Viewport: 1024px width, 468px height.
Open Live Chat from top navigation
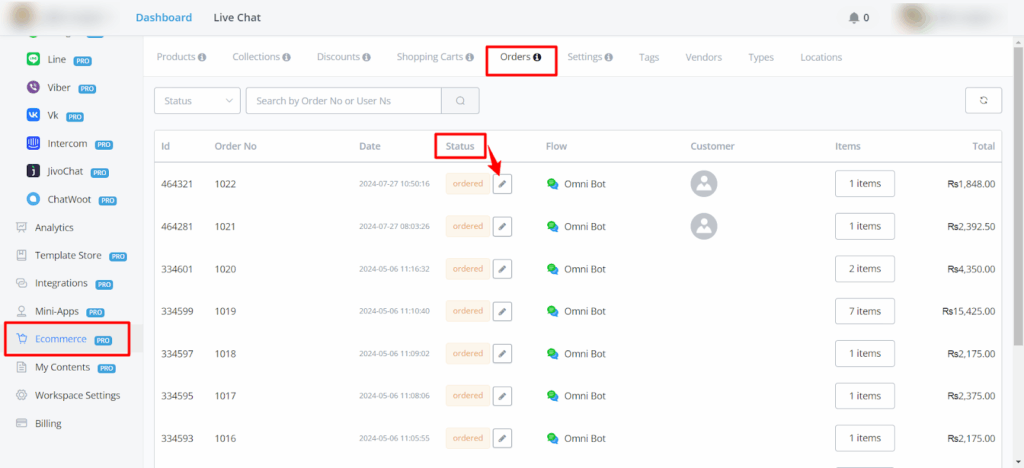pos(237,18)
